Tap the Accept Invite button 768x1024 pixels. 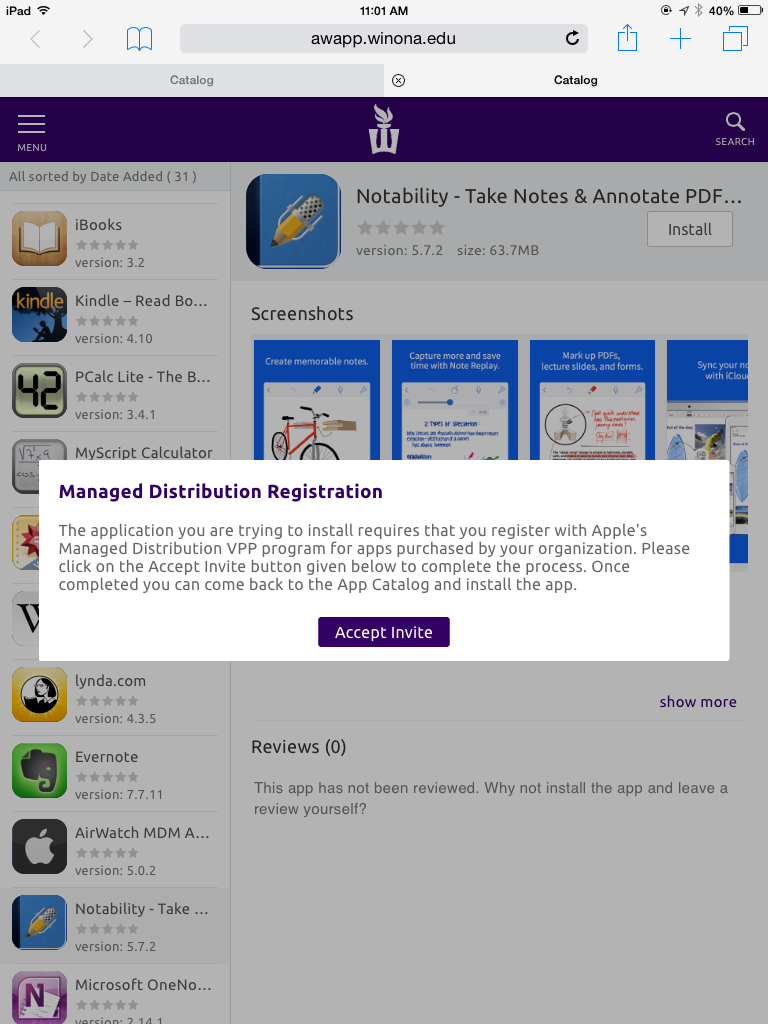pyautogui.click(x=384, y=632)
